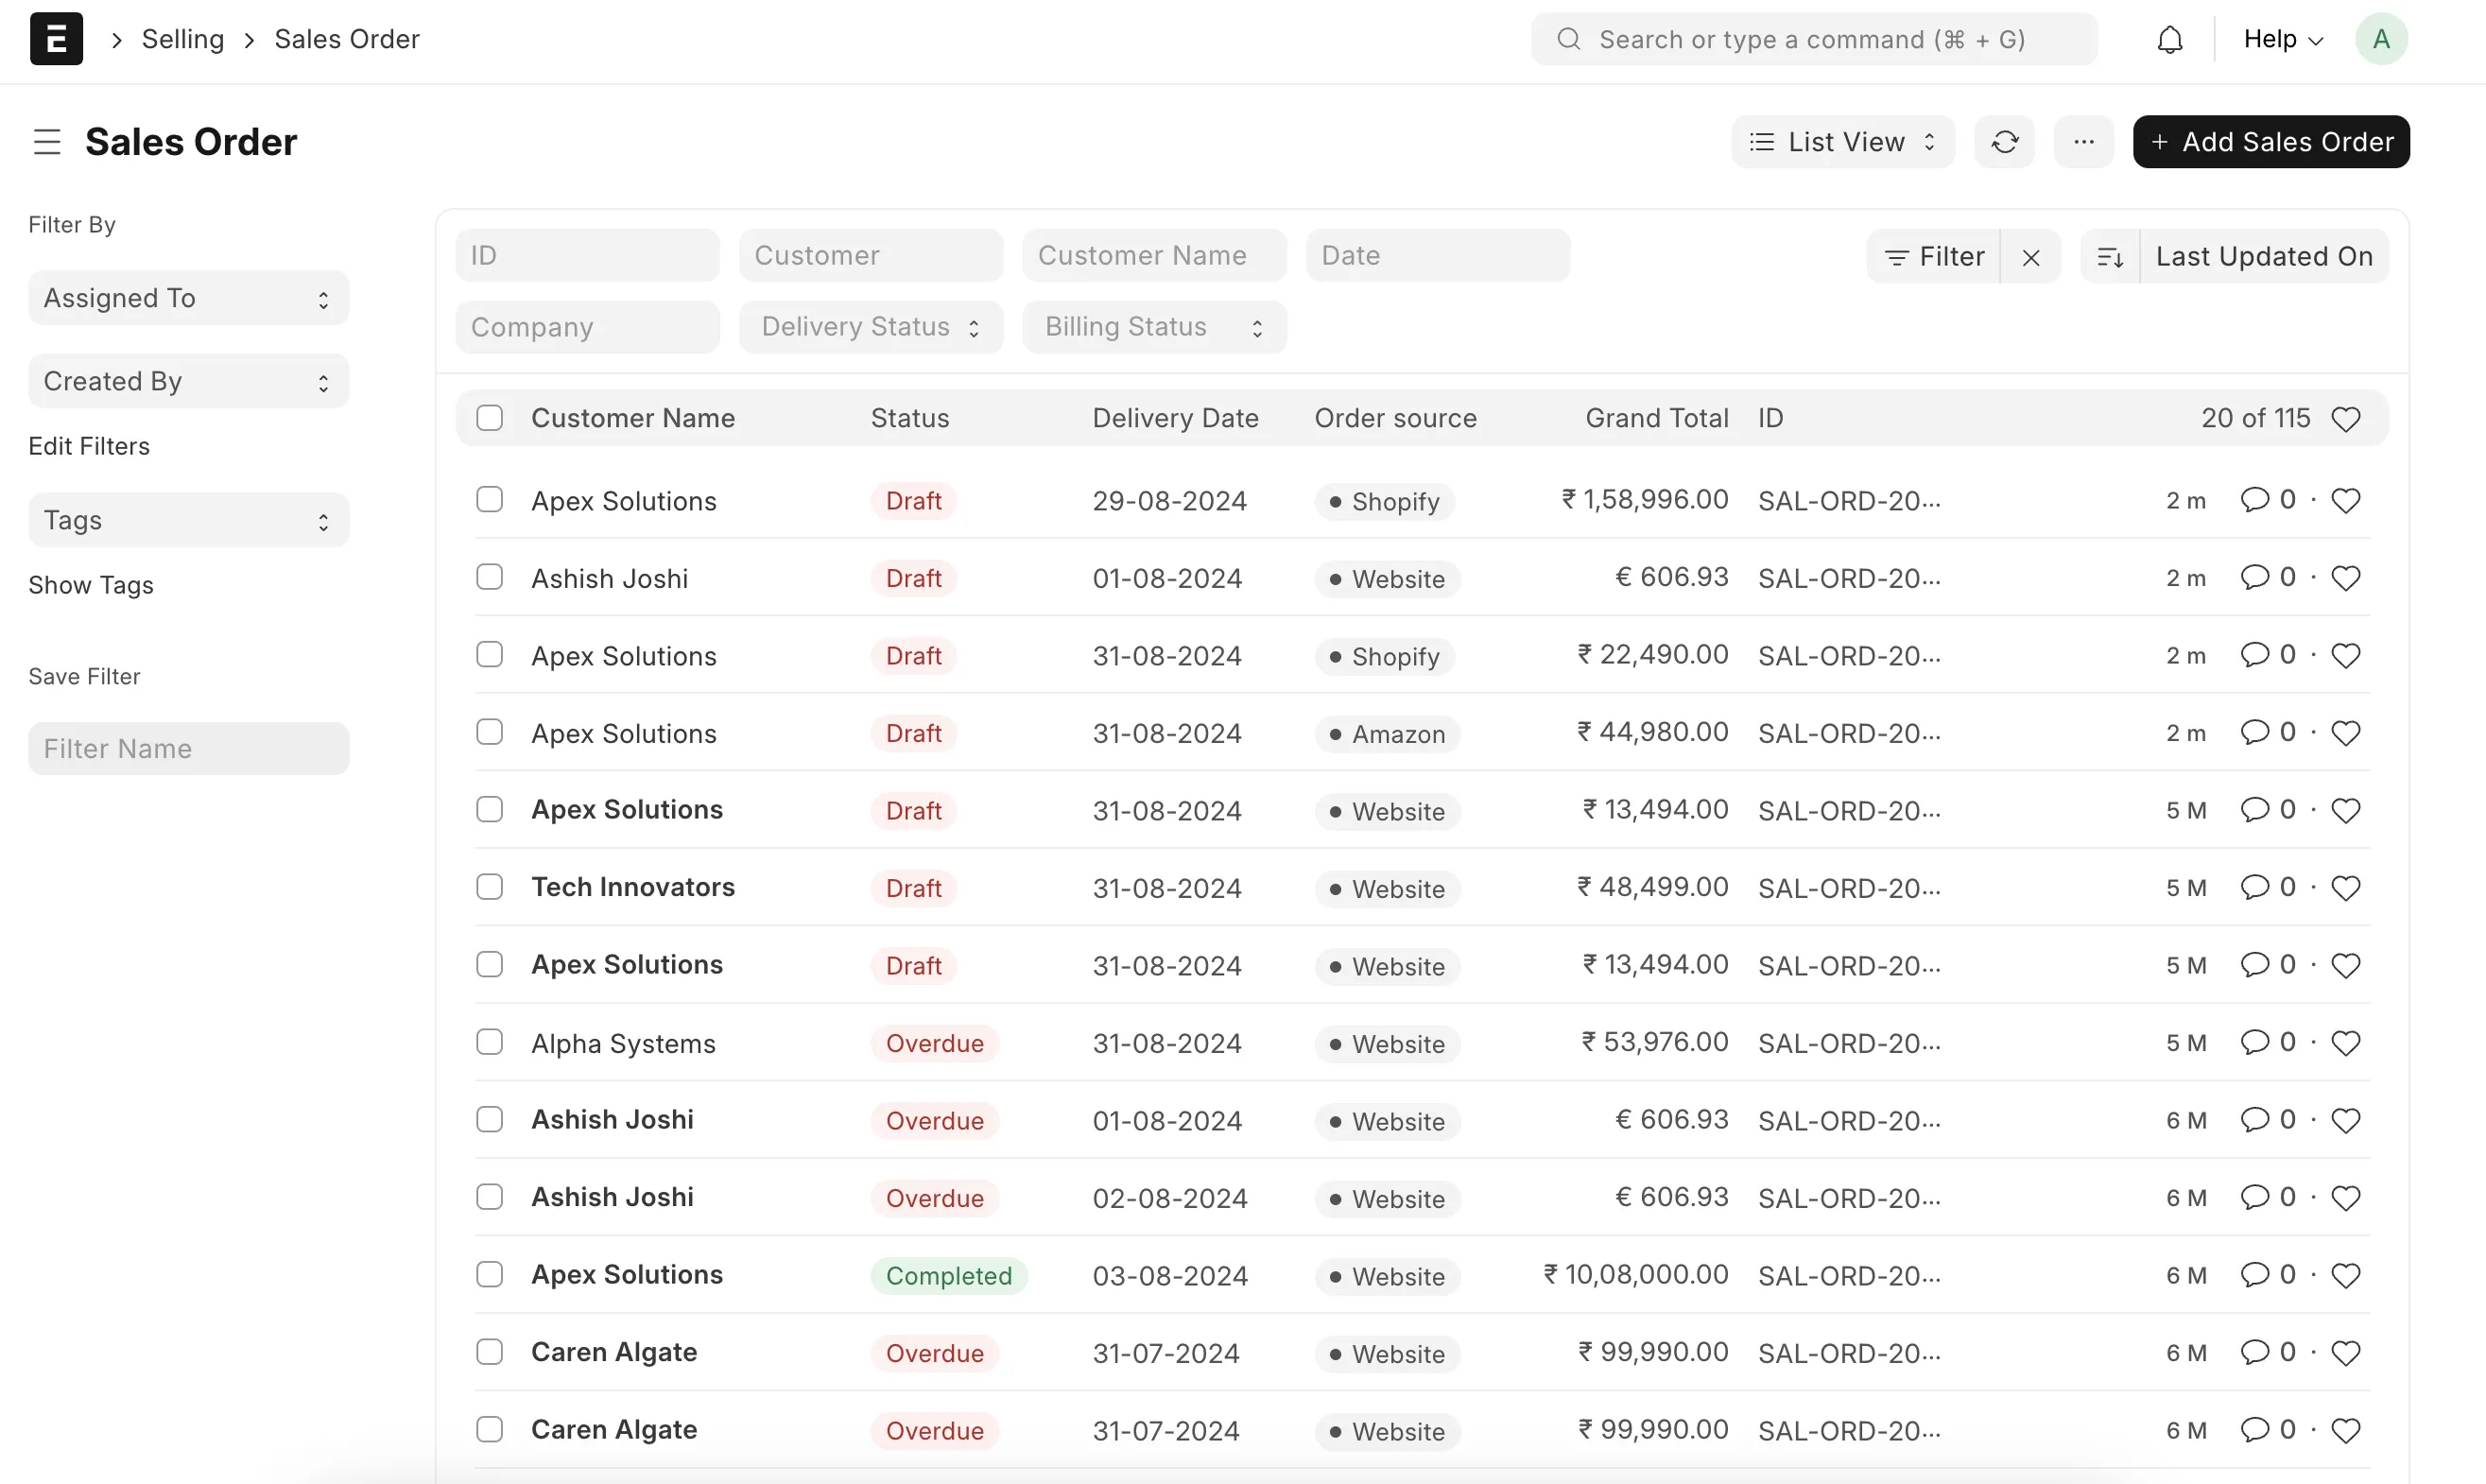
Task: Open Edit Filters
Action: 89,446
